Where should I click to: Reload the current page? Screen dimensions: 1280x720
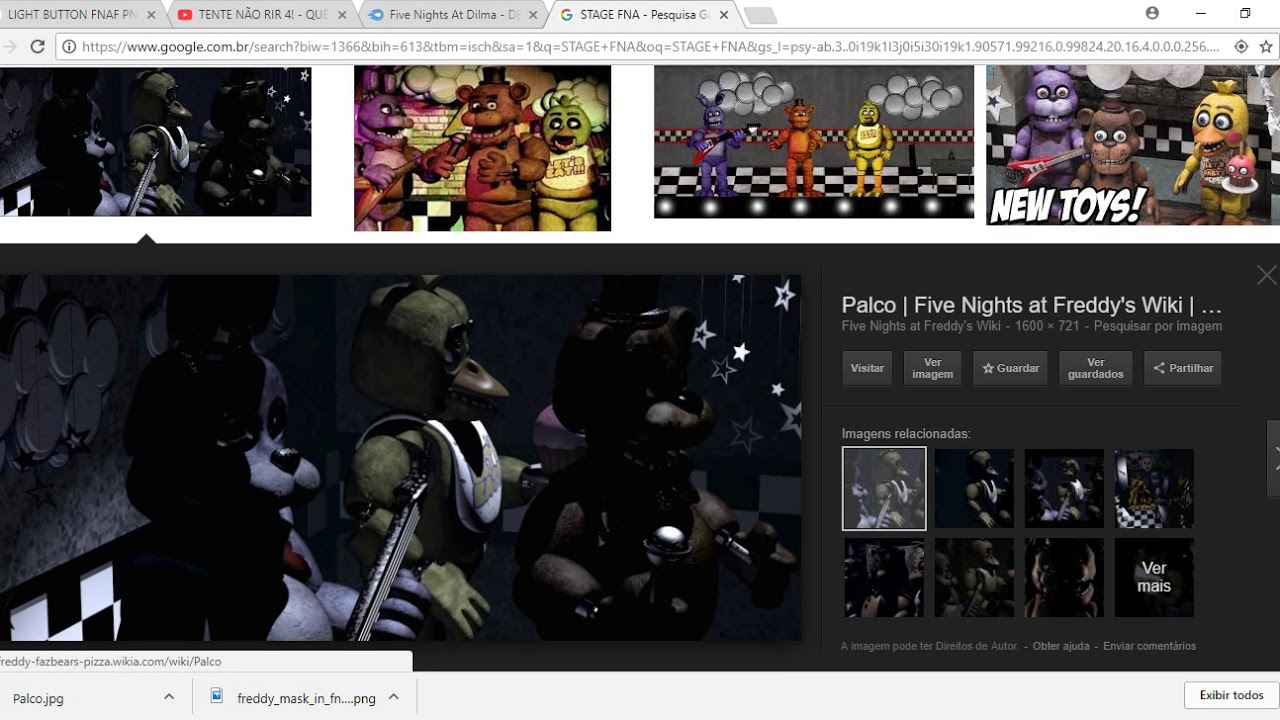point(37,46)
